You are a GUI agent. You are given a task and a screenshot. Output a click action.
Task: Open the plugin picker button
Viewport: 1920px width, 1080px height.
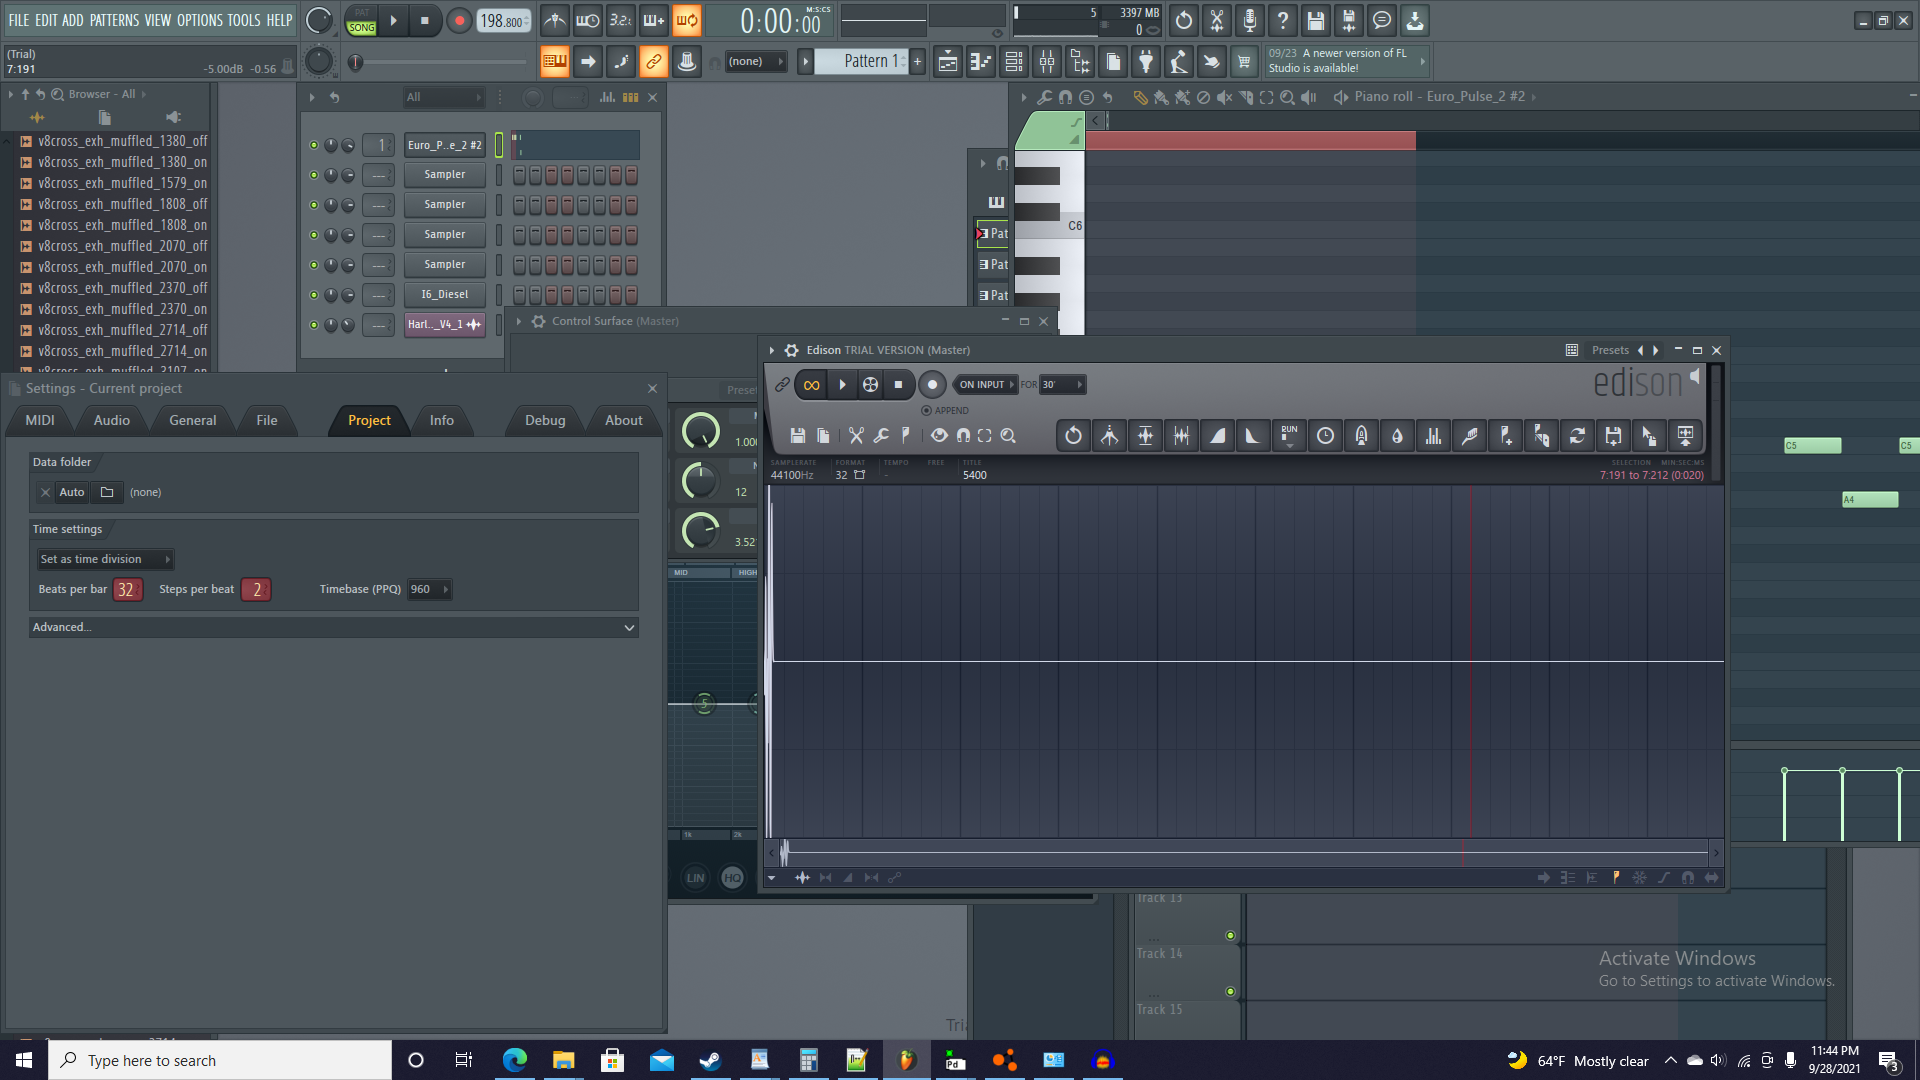point(1146,62)
